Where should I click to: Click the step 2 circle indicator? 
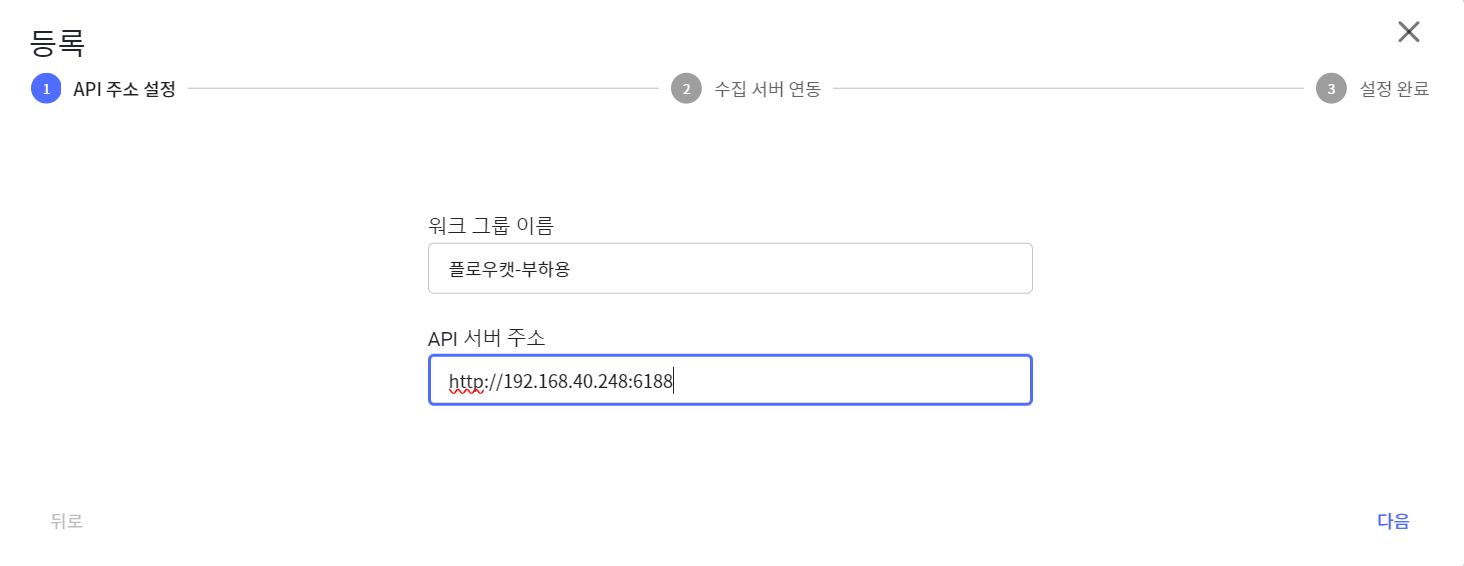point(686,89)
